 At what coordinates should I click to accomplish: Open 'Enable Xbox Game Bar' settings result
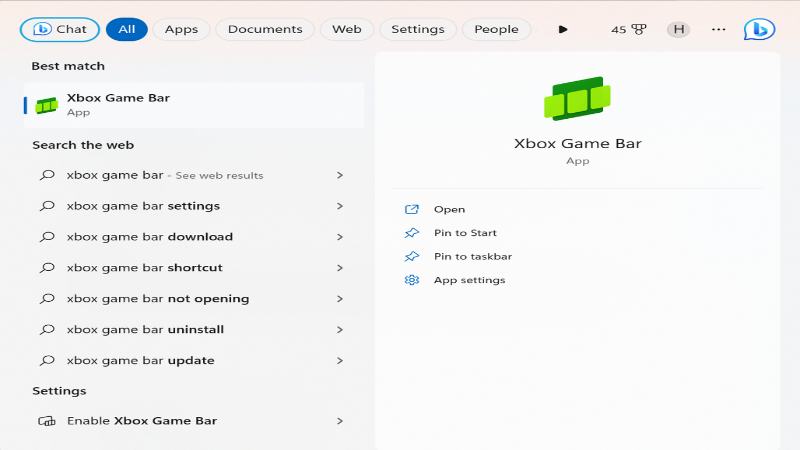coord(194,421)
